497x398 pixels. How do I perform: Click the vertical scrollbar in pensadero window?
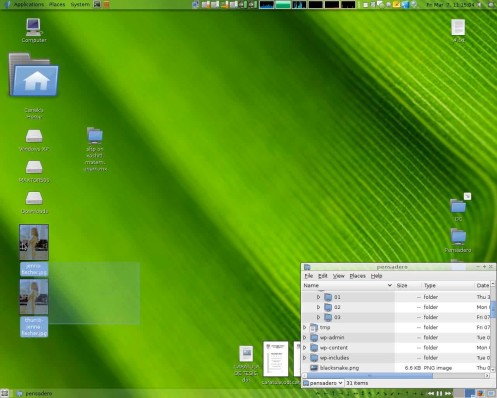[493, 310]
